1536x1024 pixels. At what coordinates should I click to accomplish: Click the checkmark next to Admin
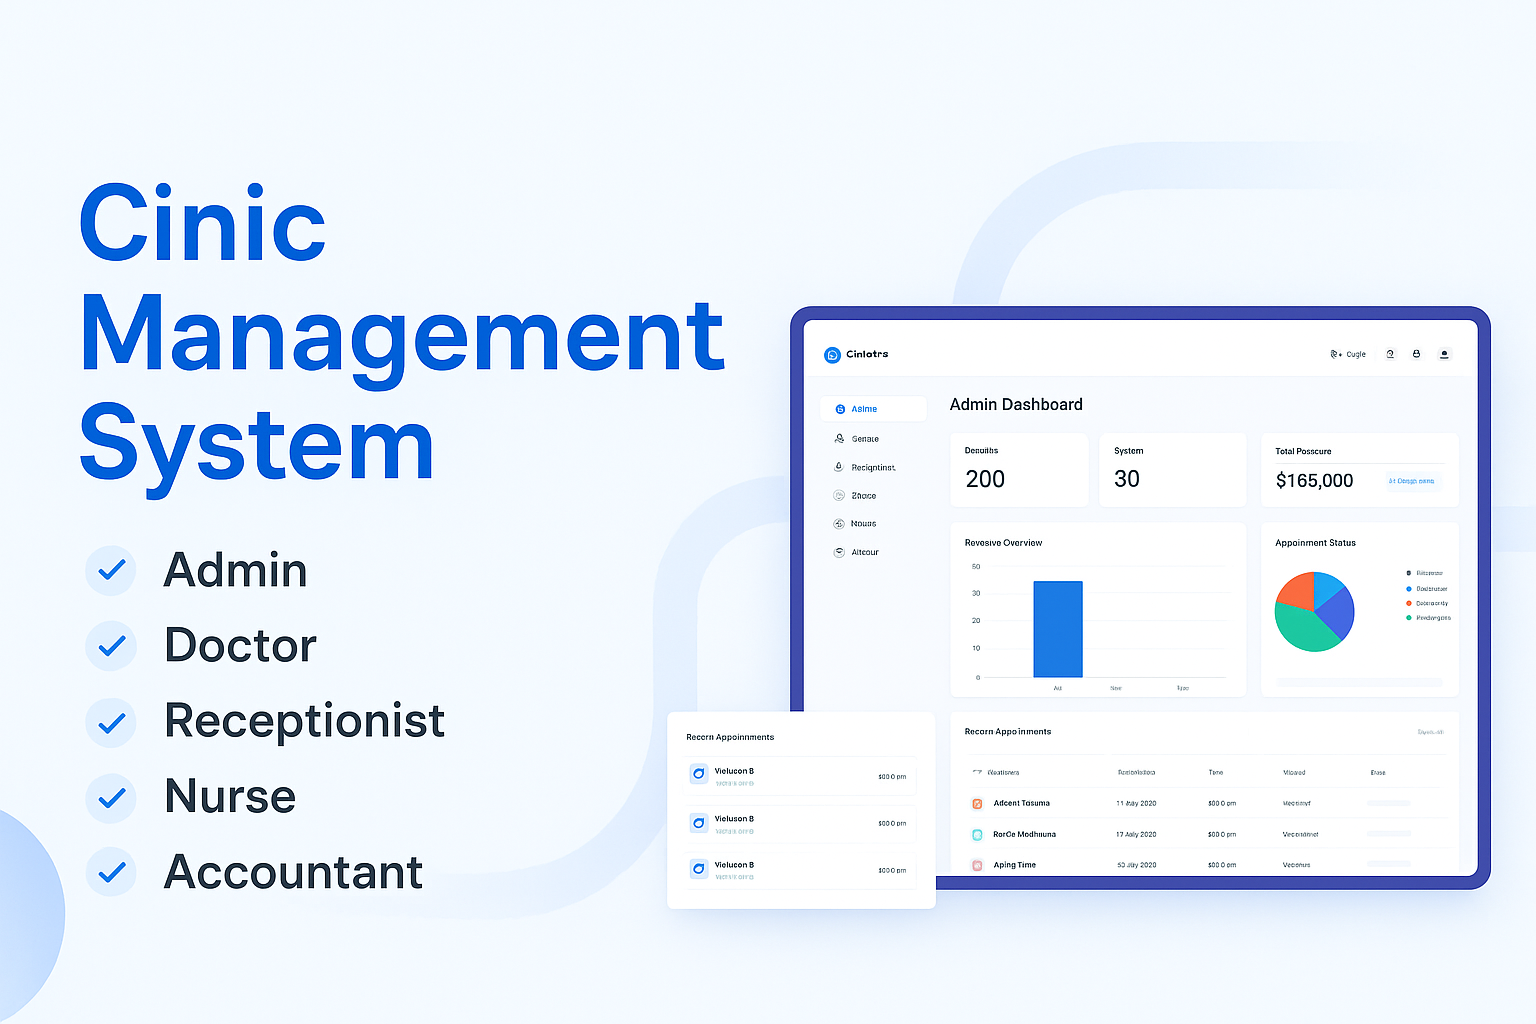(x=111, y=570)
